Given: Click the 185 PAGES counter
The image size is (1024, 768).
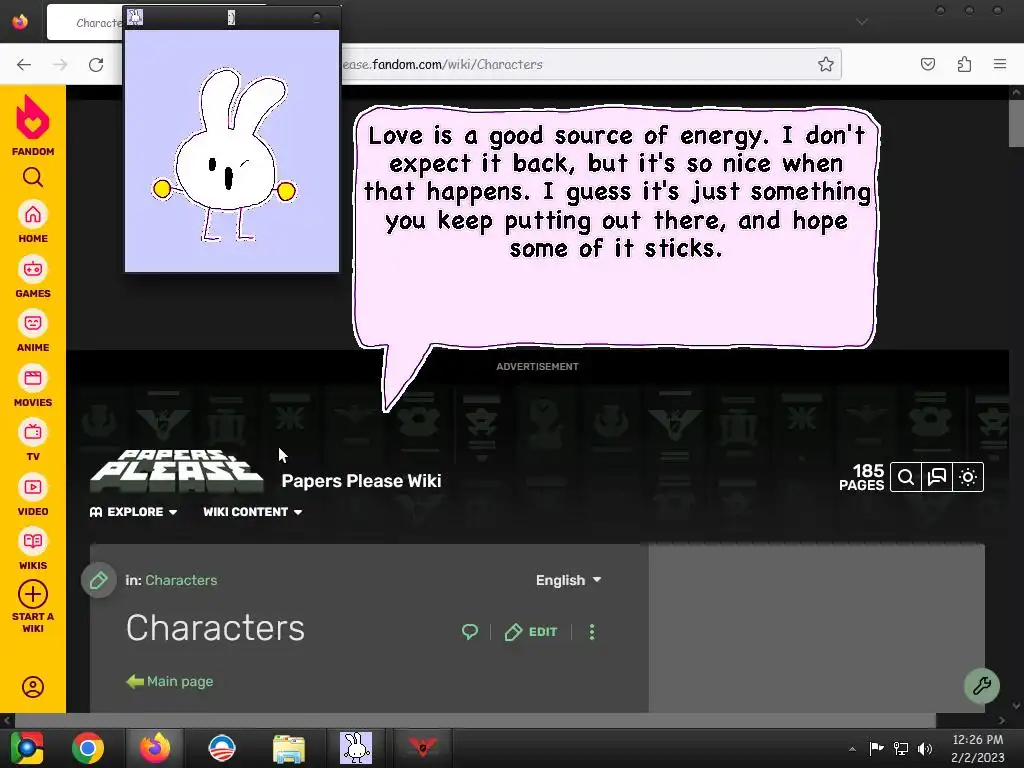Looking at the screenshot, I should [x=862, y=477].
